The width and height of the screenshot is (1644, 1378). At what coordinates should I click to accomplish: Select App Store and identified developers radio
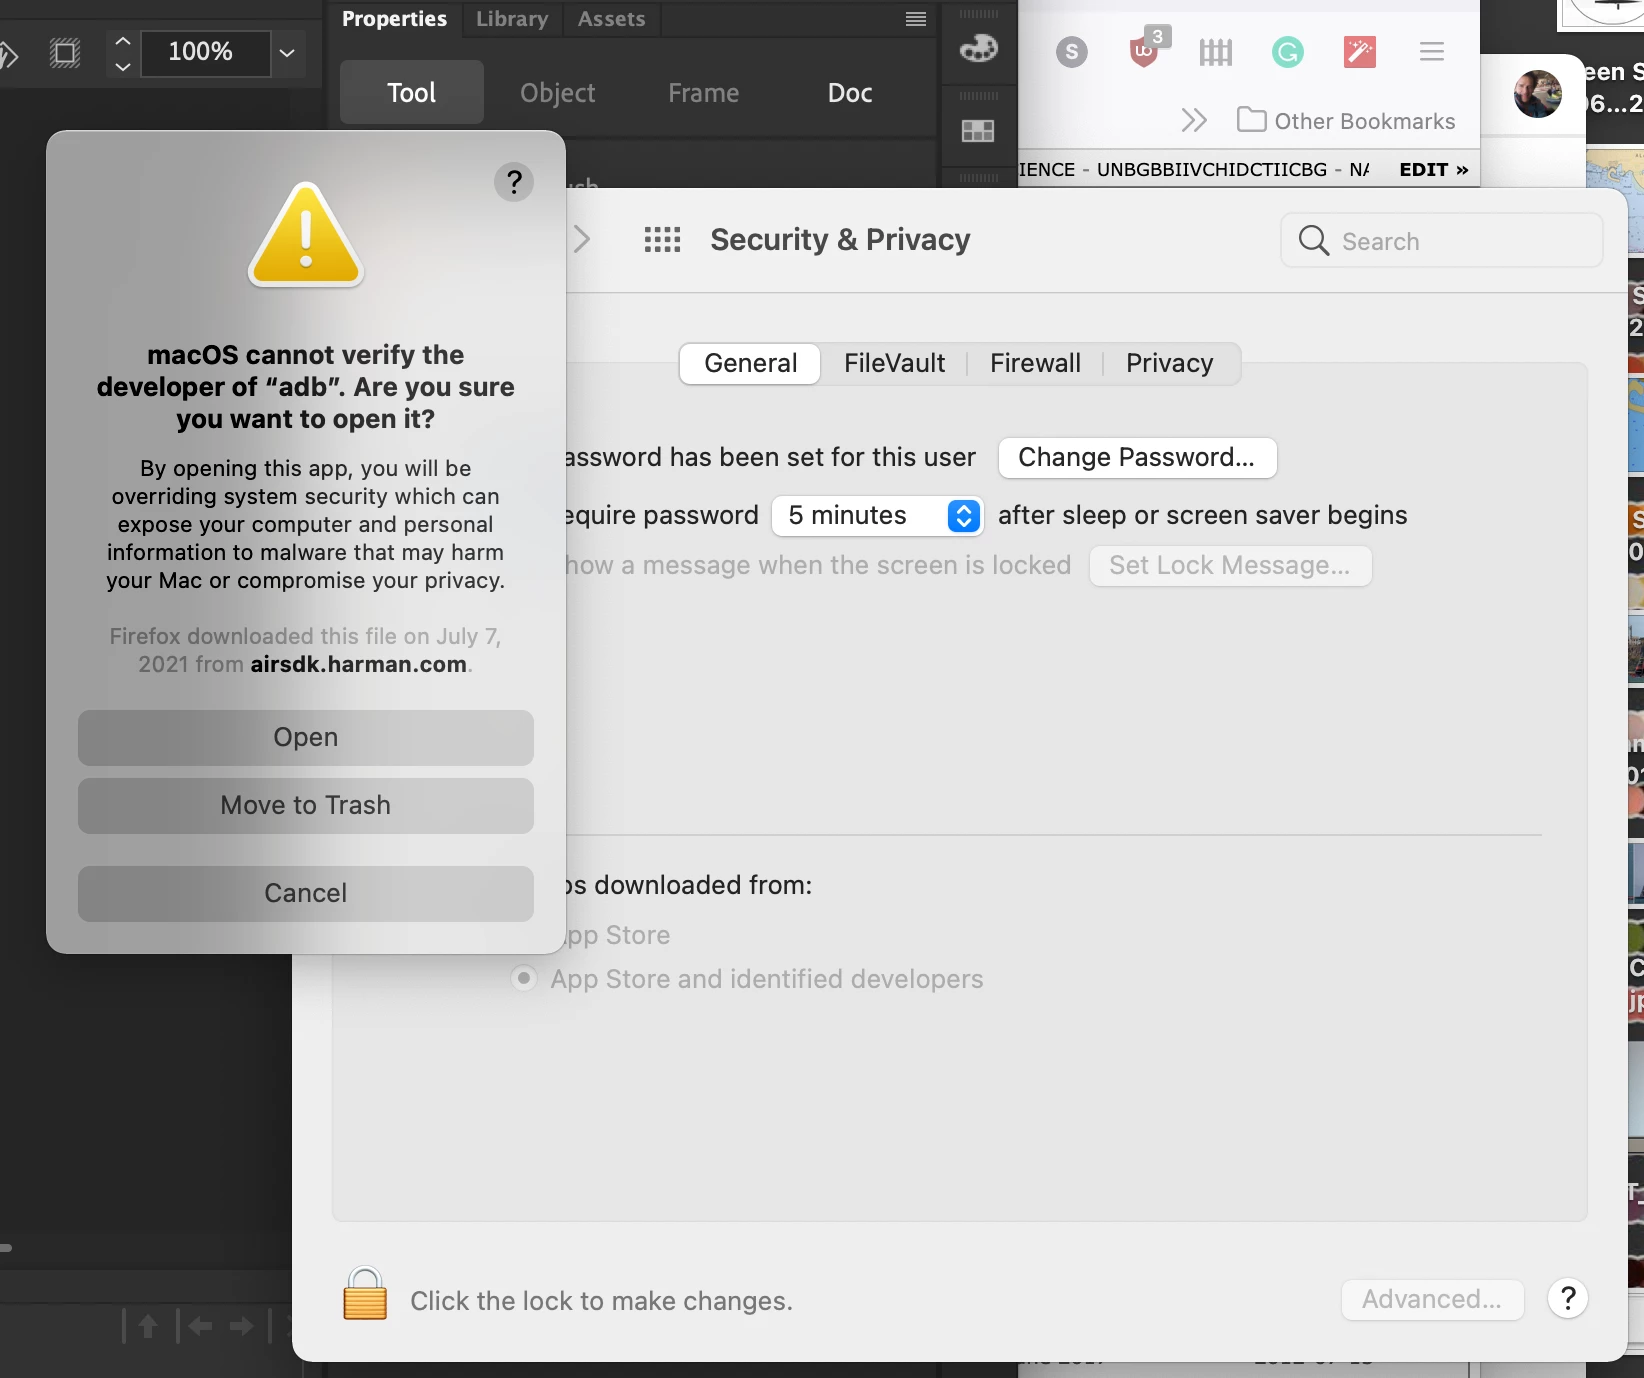(x=523, y=978)
